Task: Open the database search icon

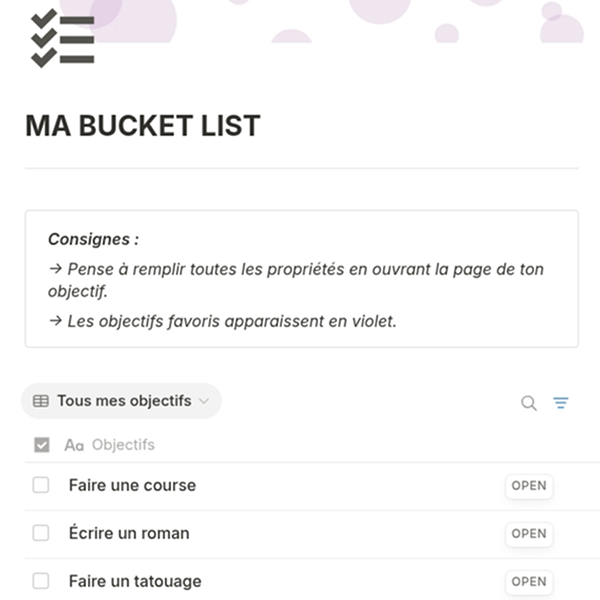Action: coord(529,403)
